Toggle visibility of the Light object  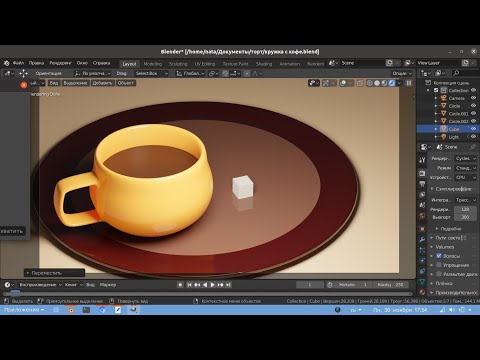(x=473, y=137)
